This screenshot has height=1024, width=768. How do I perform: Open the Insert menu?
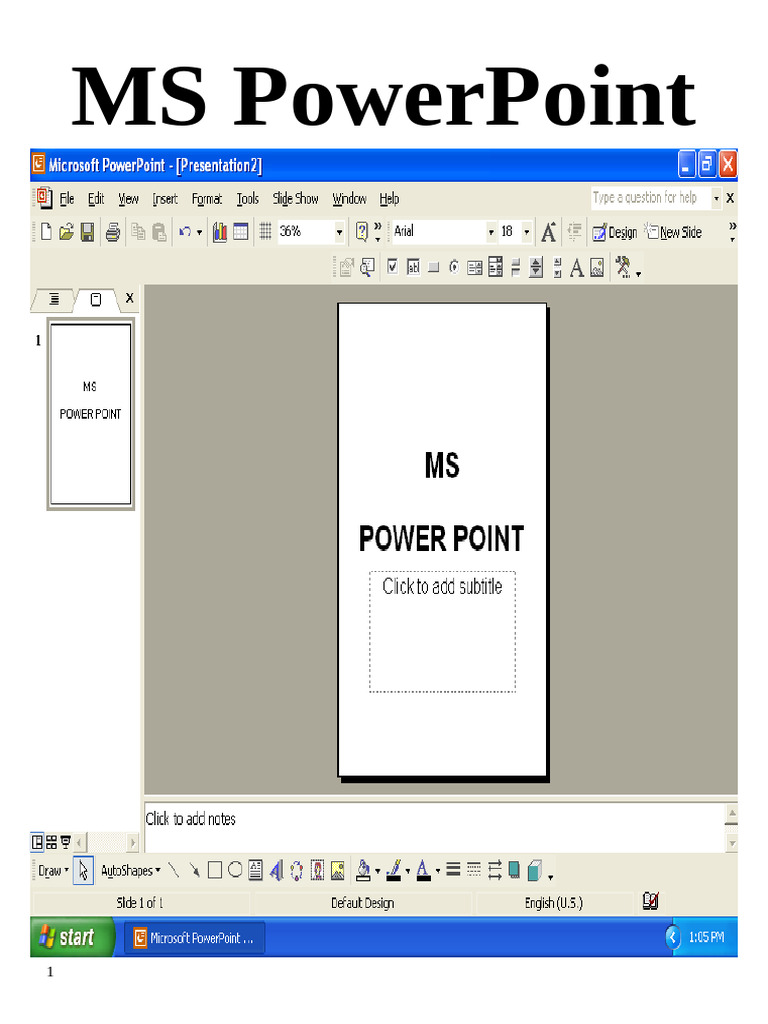pyautogui.click(x=165, y=199)
